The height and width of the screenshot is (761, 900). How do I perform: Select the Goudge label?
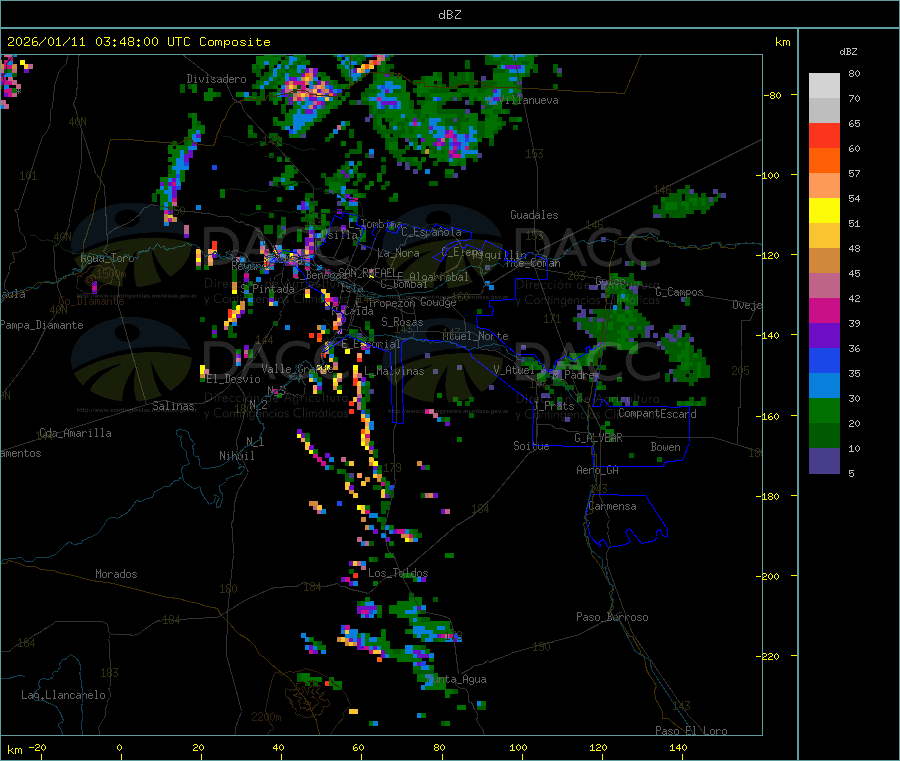tap(438, 302)
